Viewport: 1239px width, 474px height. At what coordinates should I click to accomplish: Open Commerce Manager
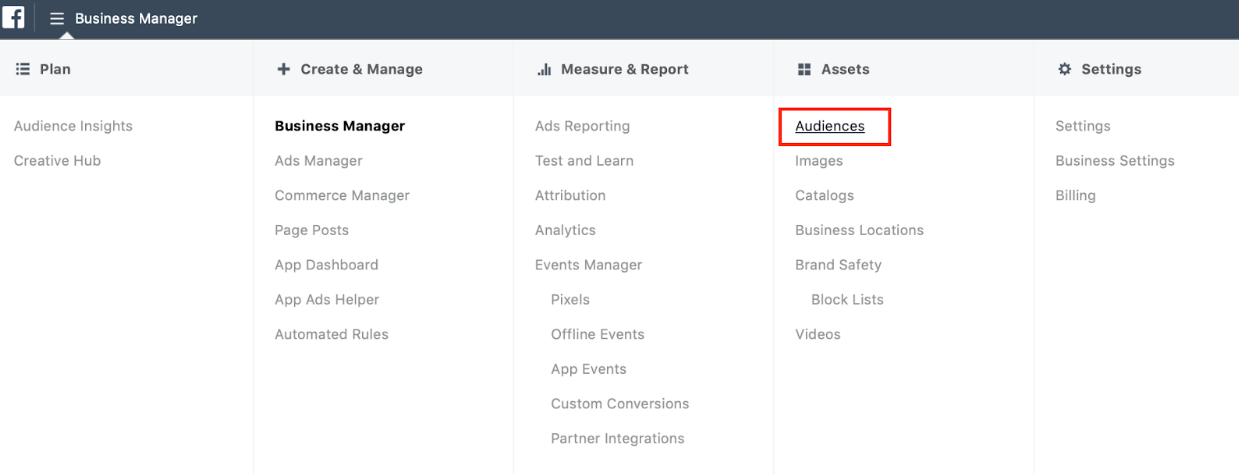tap(342, 196)
